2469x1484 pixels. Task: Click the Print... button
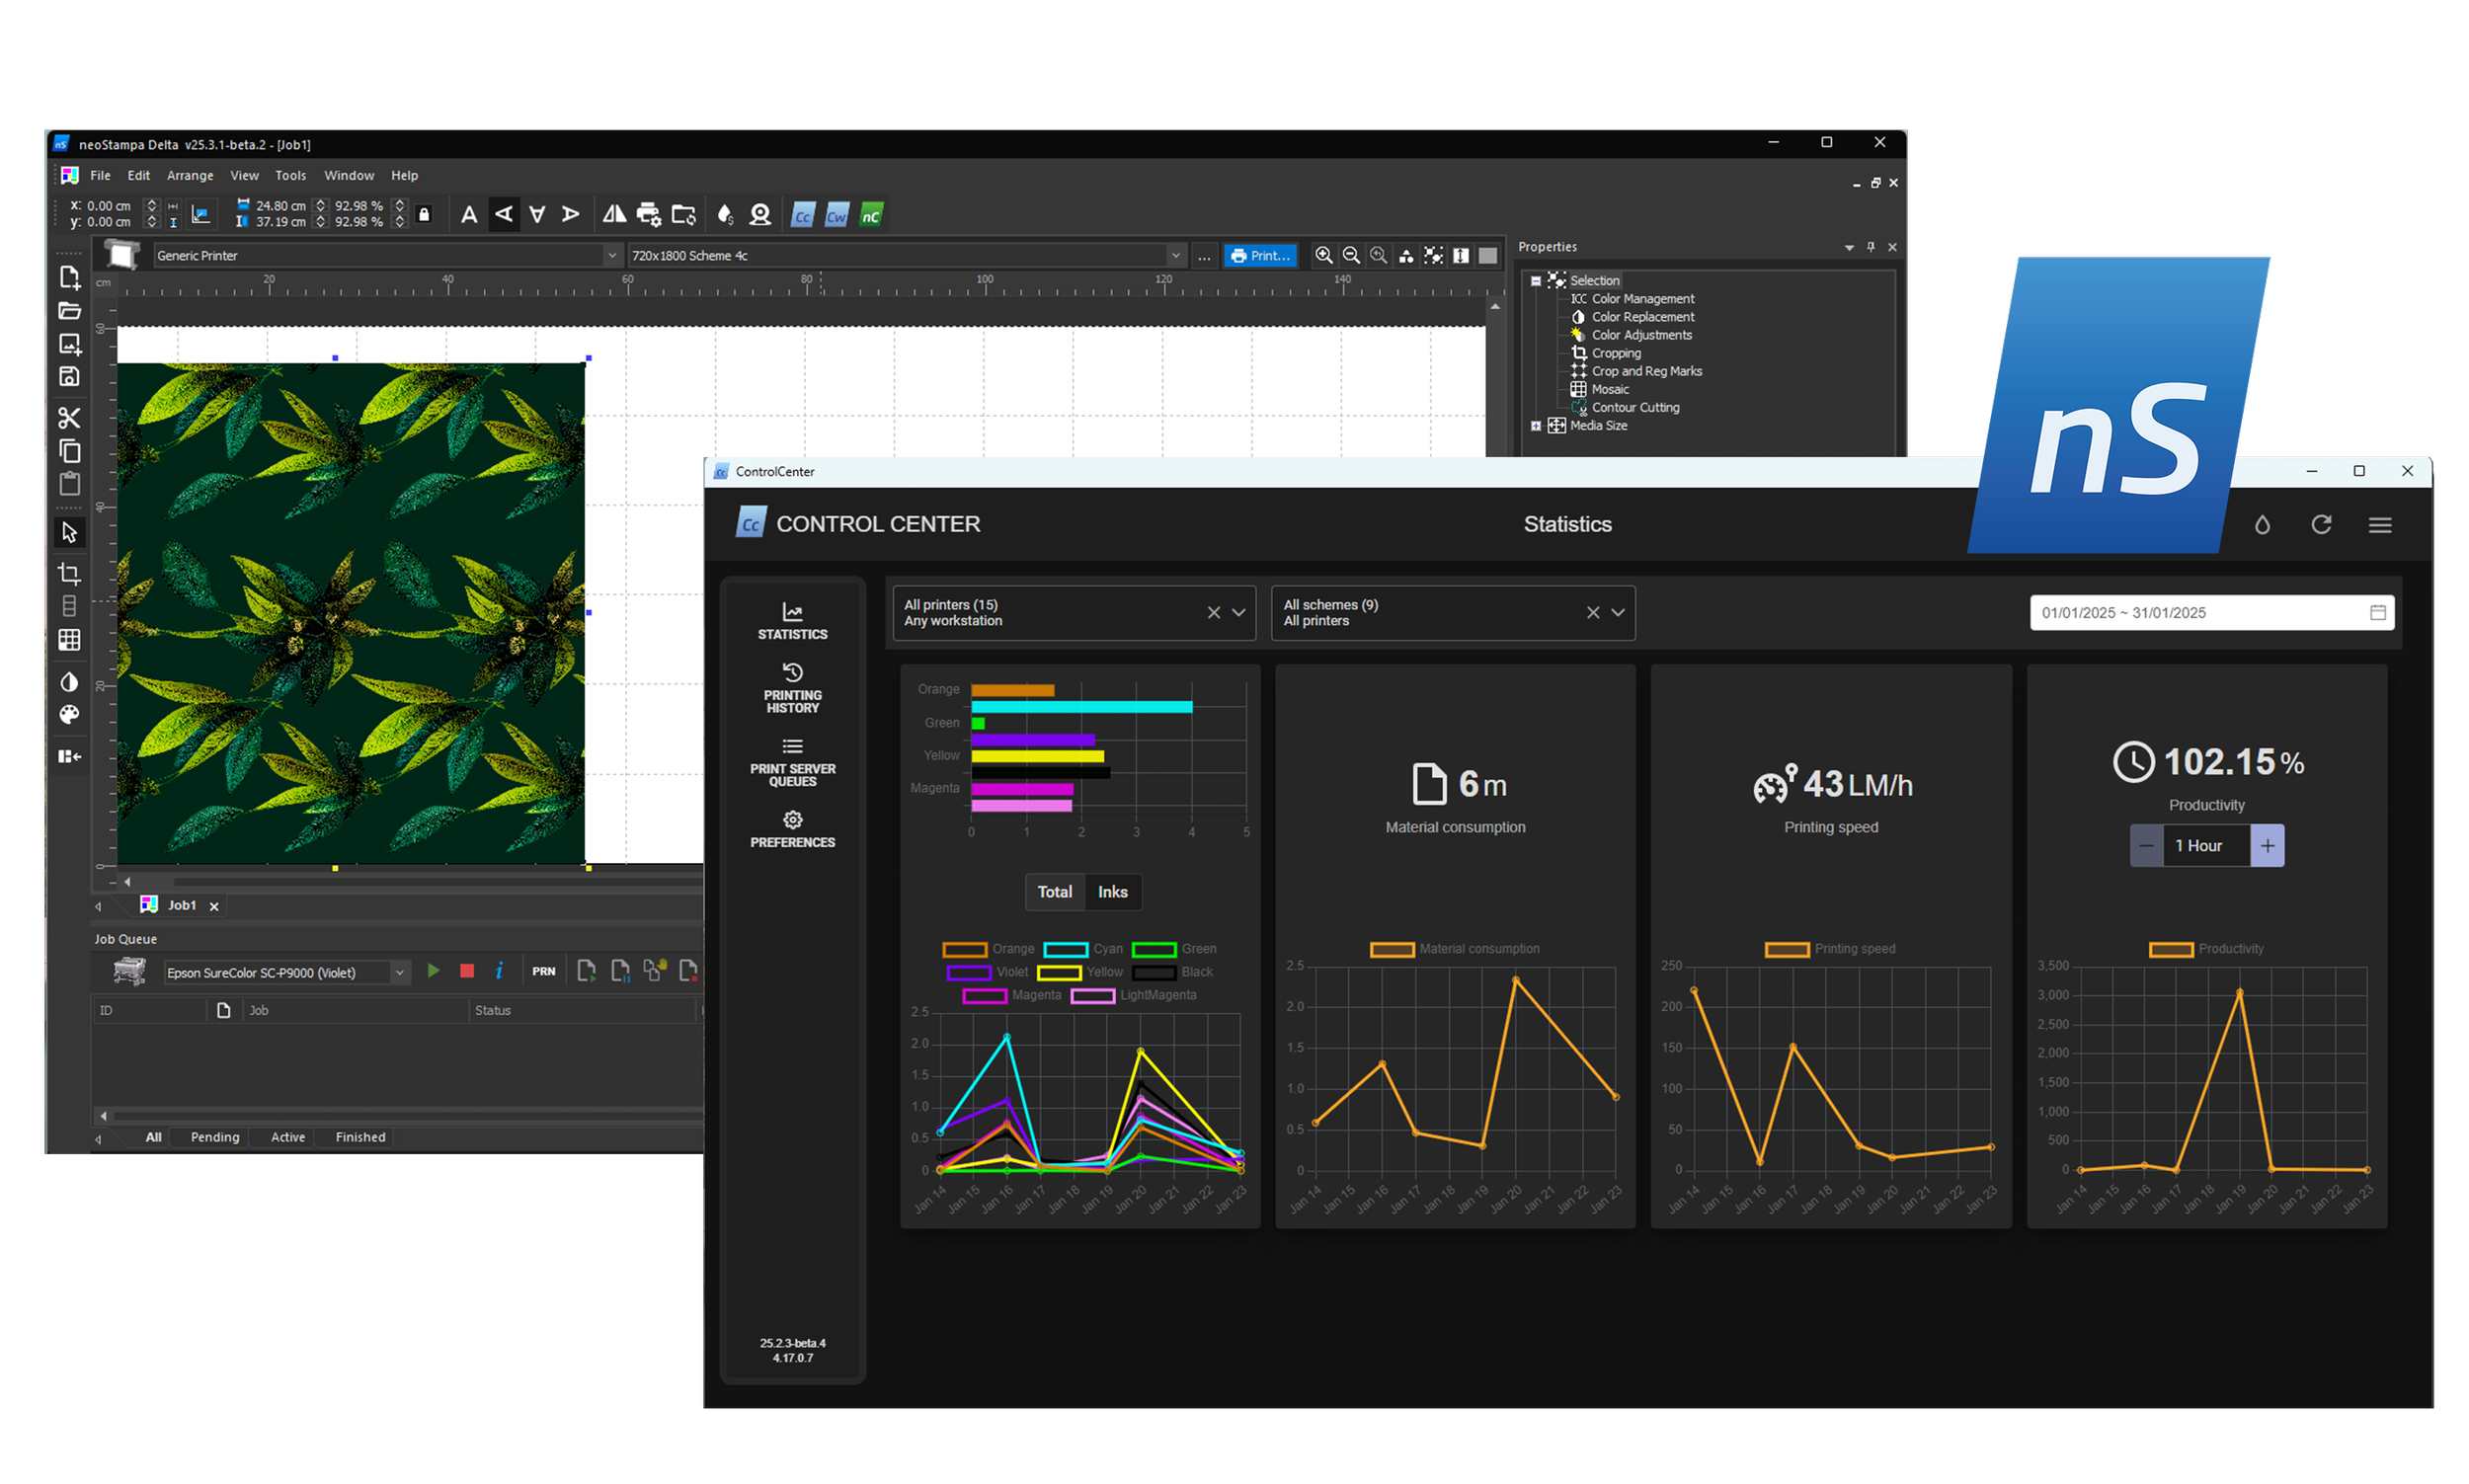(x=1260, y=256)
